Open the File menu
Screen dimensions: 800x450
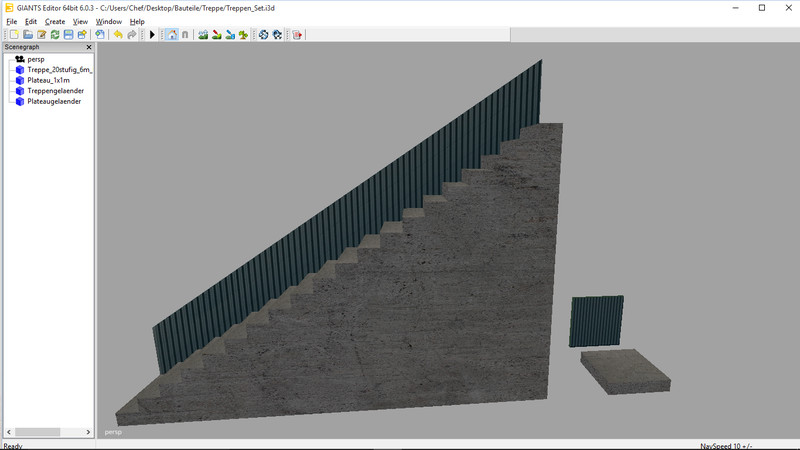coord(12,21)
